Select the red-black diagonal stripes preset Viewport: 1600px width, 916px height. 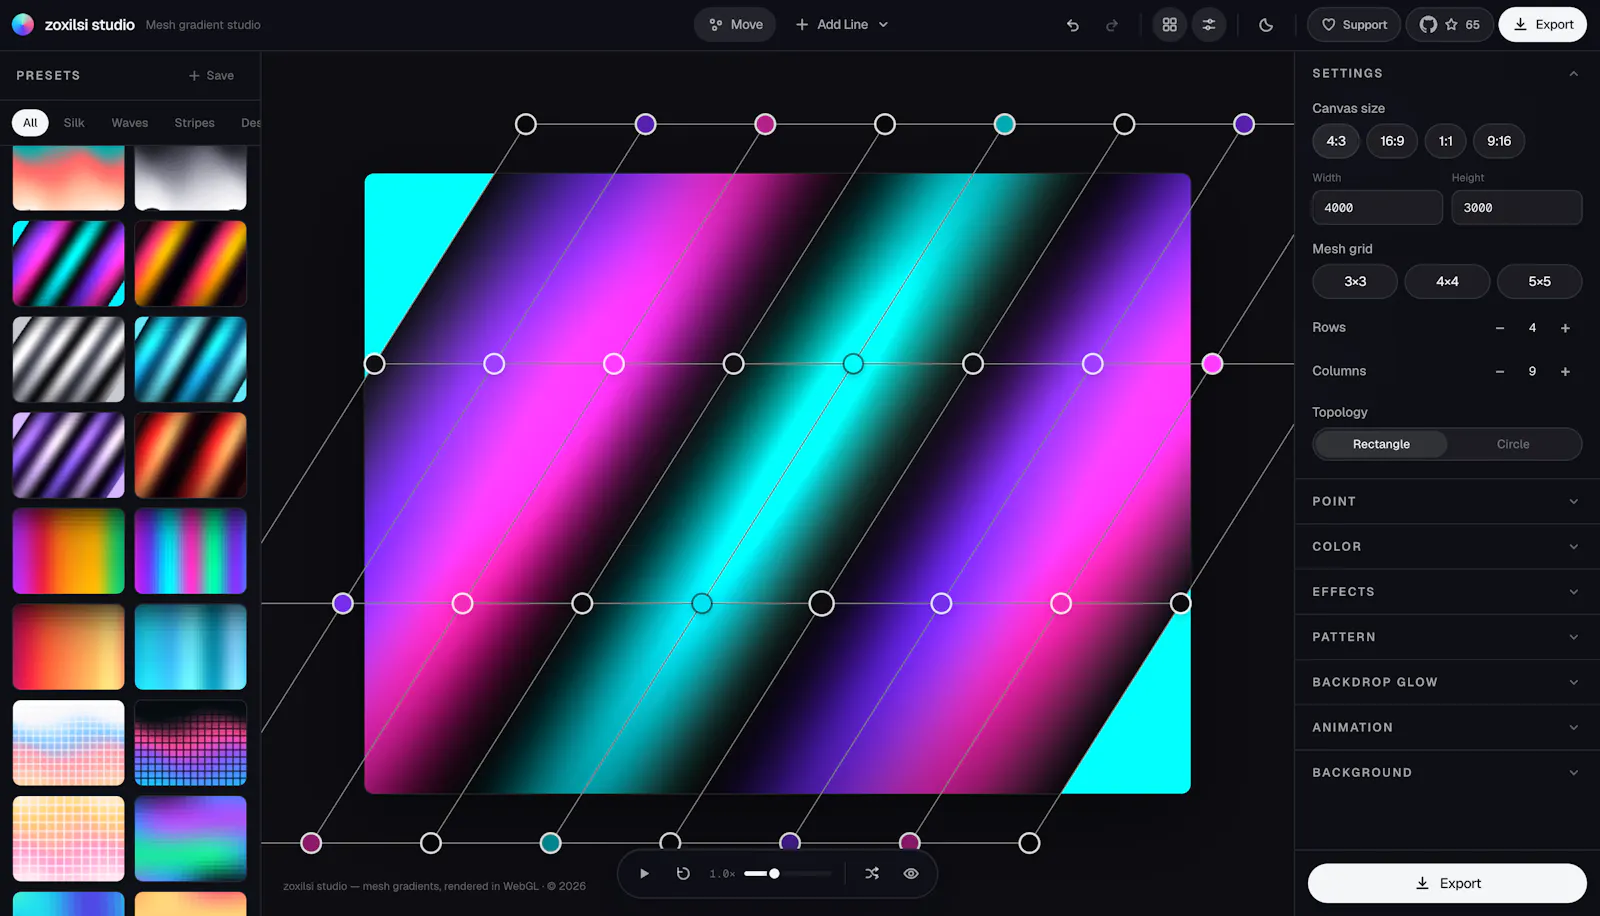click(x=190, y=455)
